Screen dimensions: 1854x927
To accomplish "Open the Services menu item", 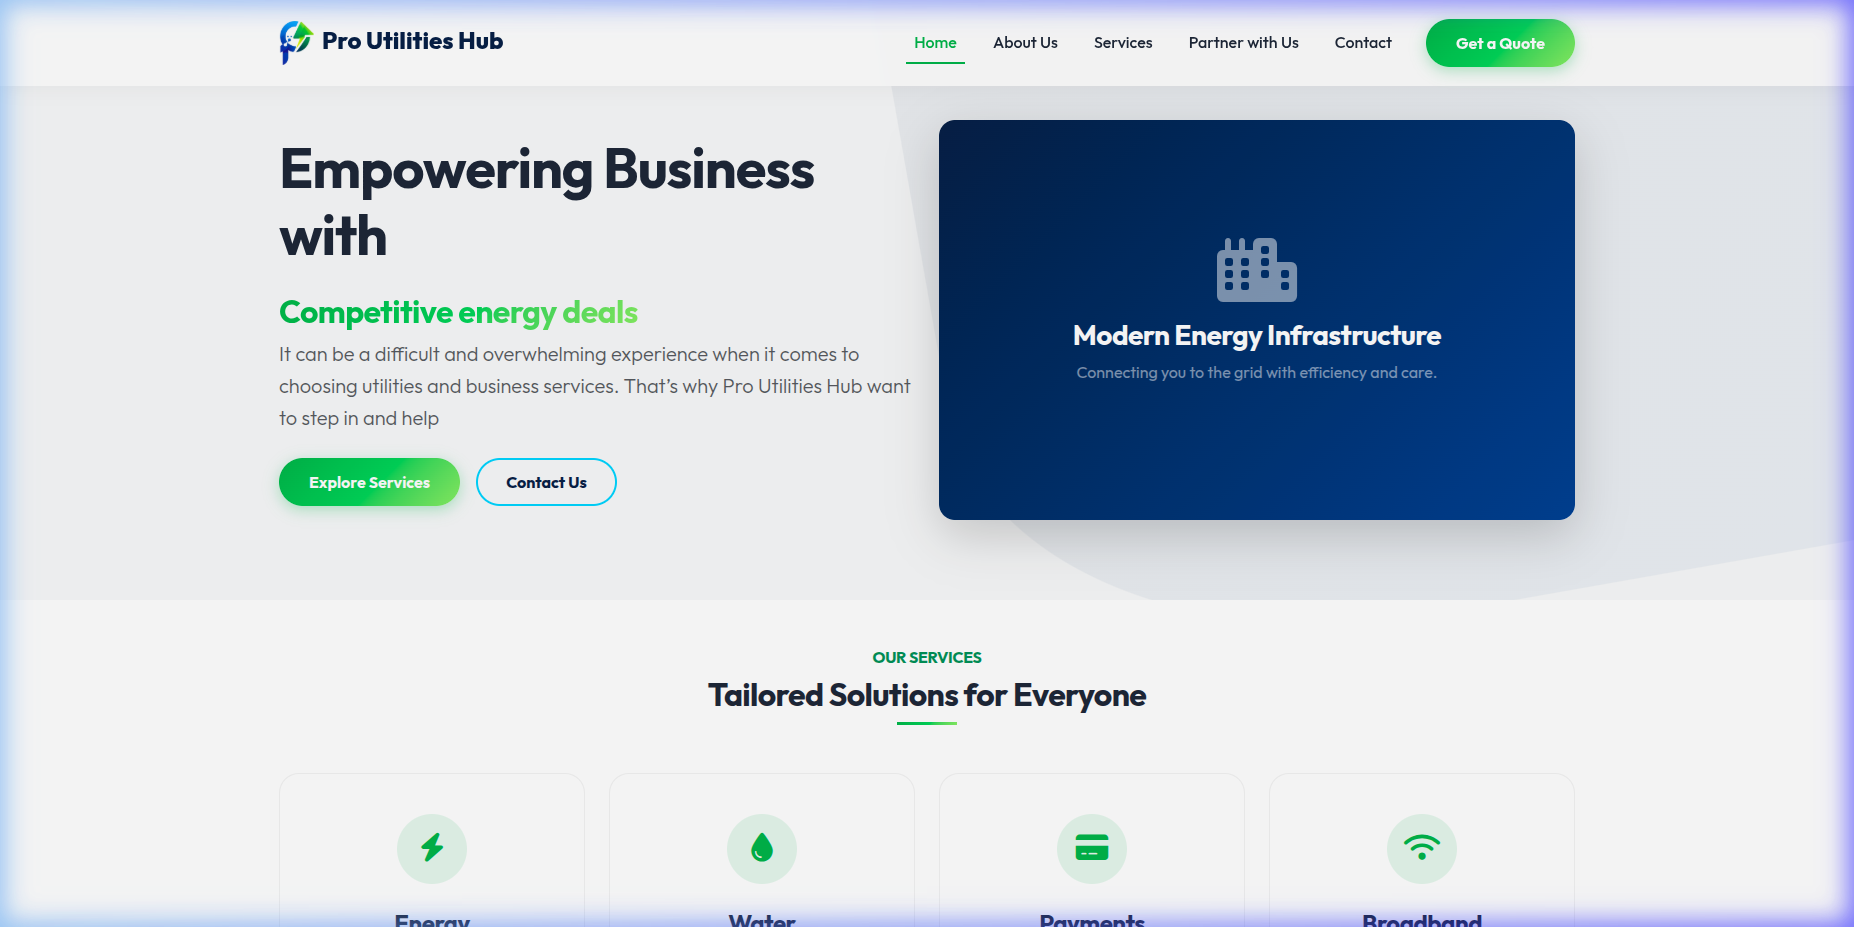I will click(1123, 43).
